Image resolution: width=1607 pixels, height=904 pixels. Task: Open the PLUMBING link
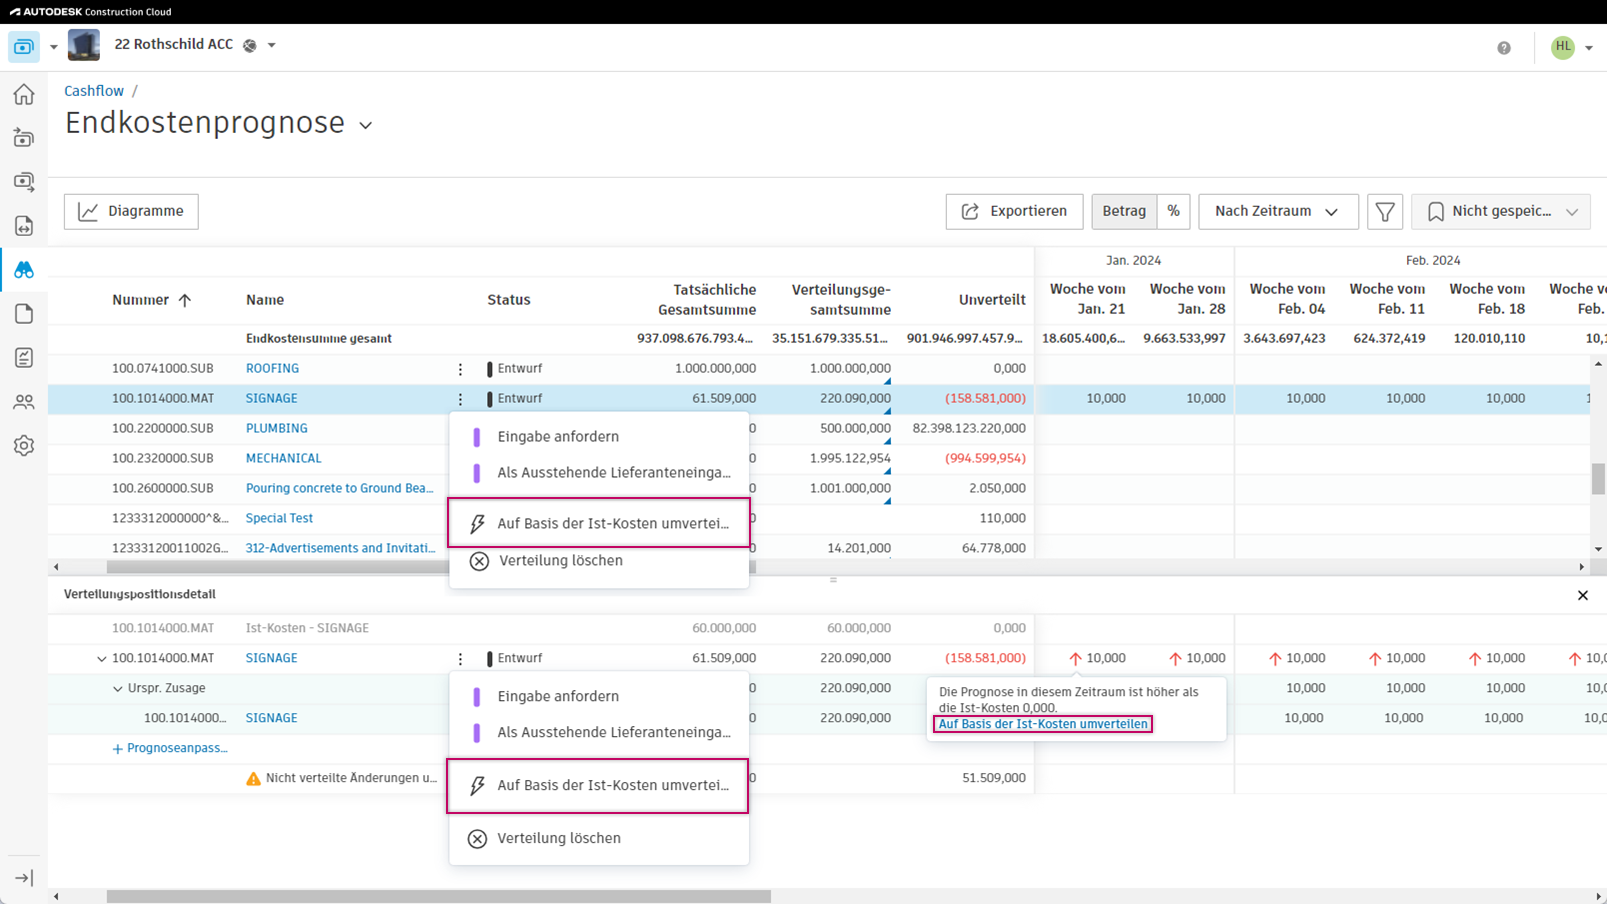point(276,429)
